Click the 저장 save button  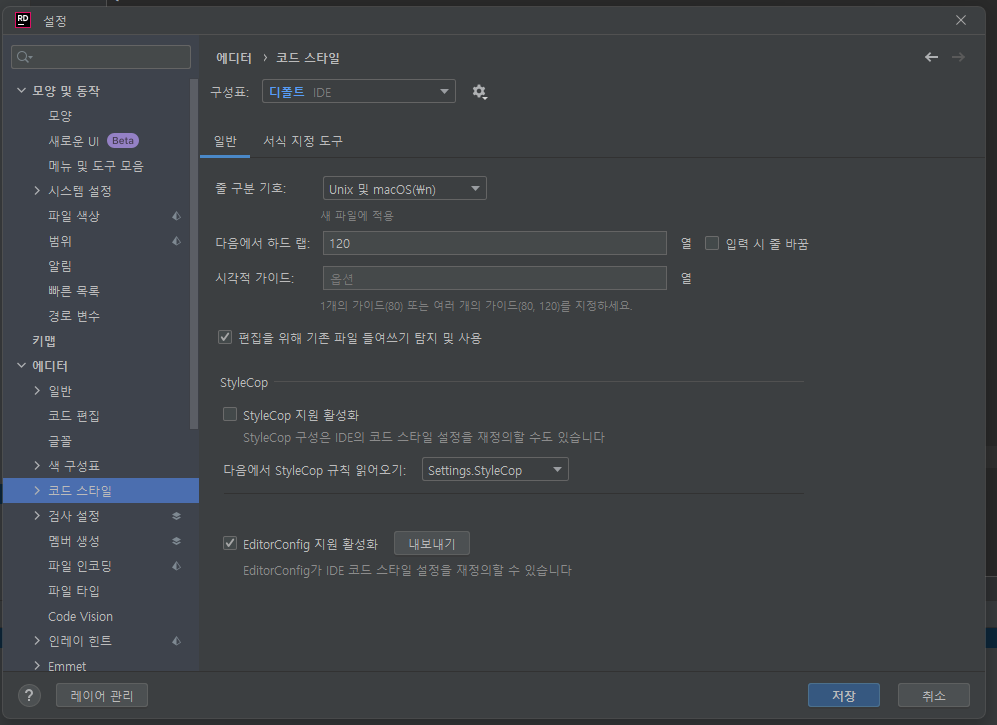(x=844, y=695)
